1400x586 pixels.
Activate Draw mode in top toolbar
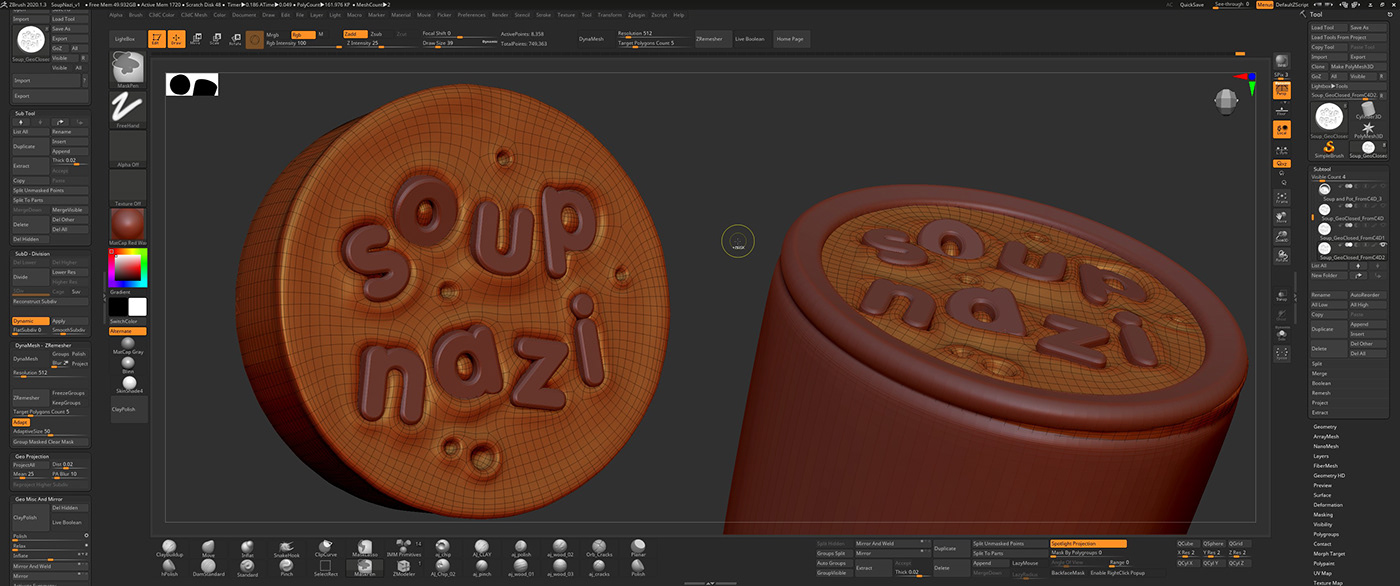click(x=176, y=39)
